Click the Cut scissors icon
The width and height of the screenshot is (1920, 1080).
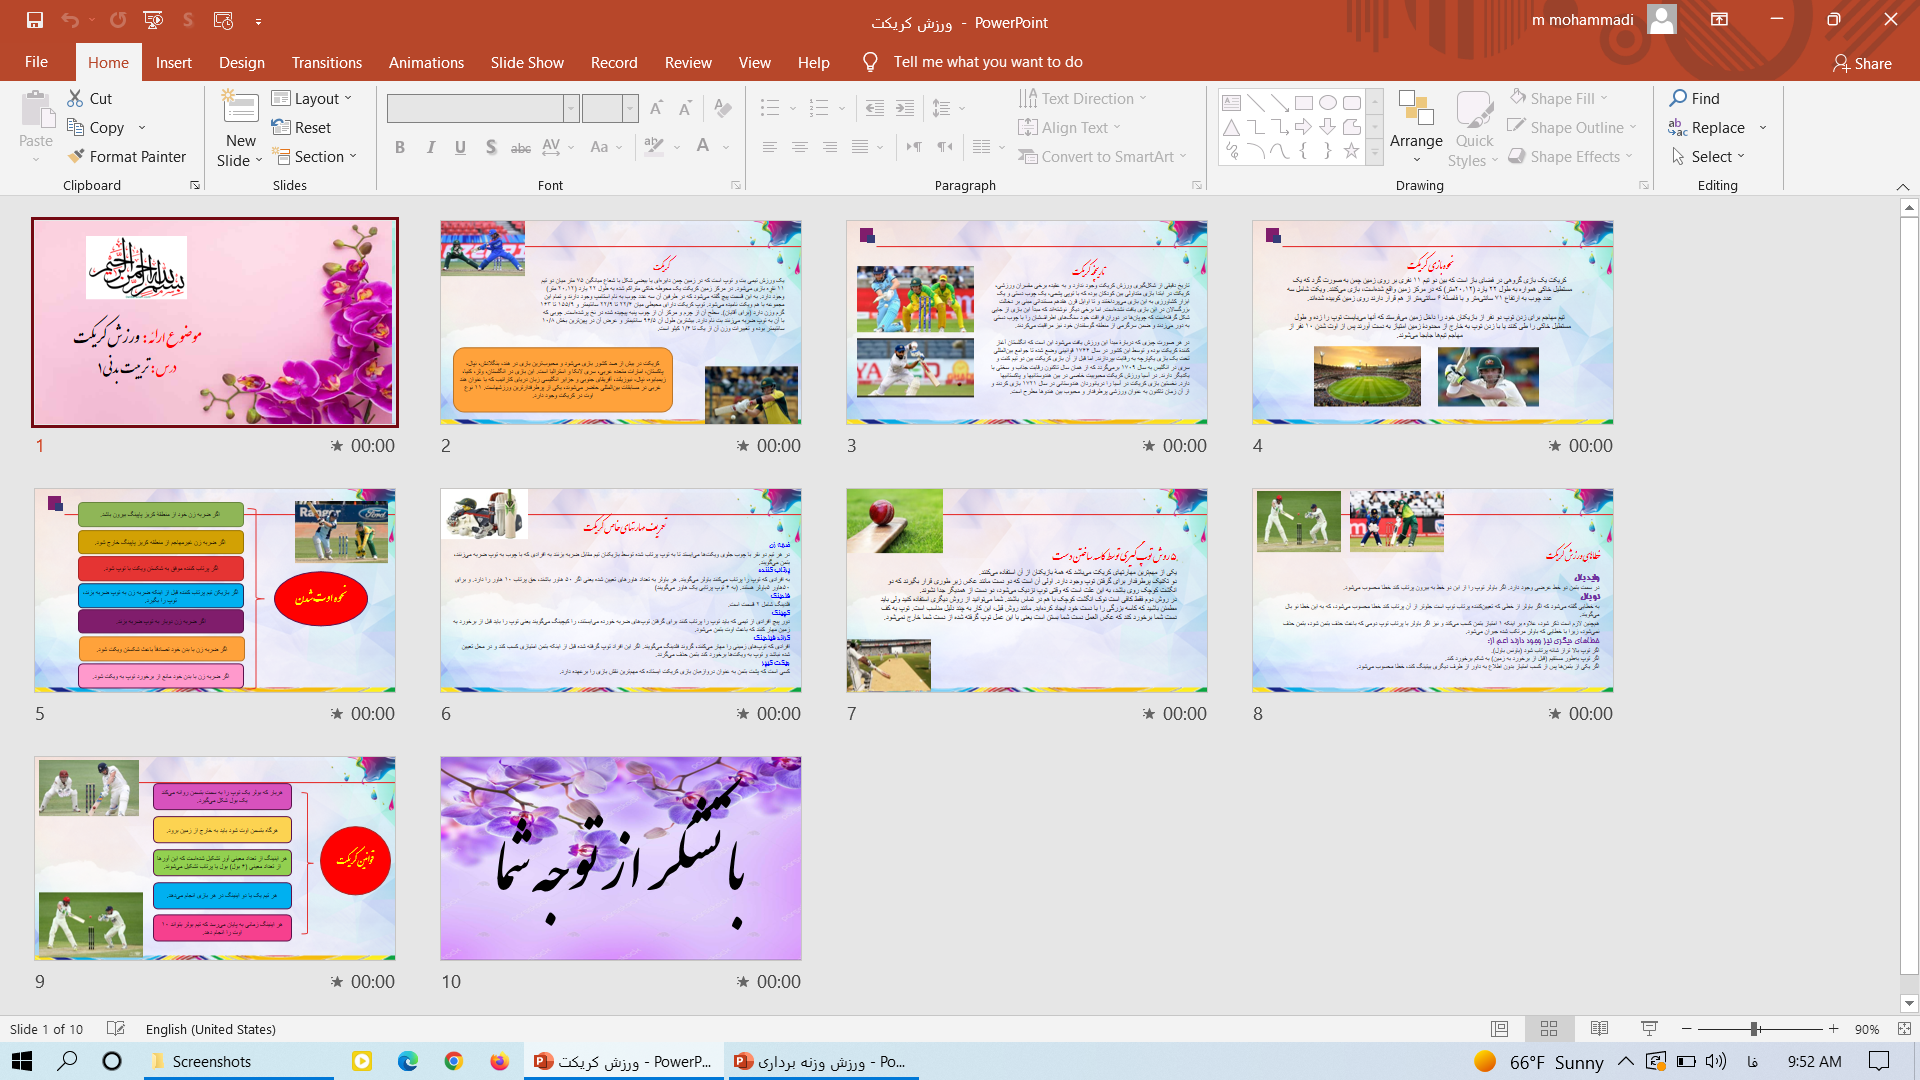click(x=75, y=98)
